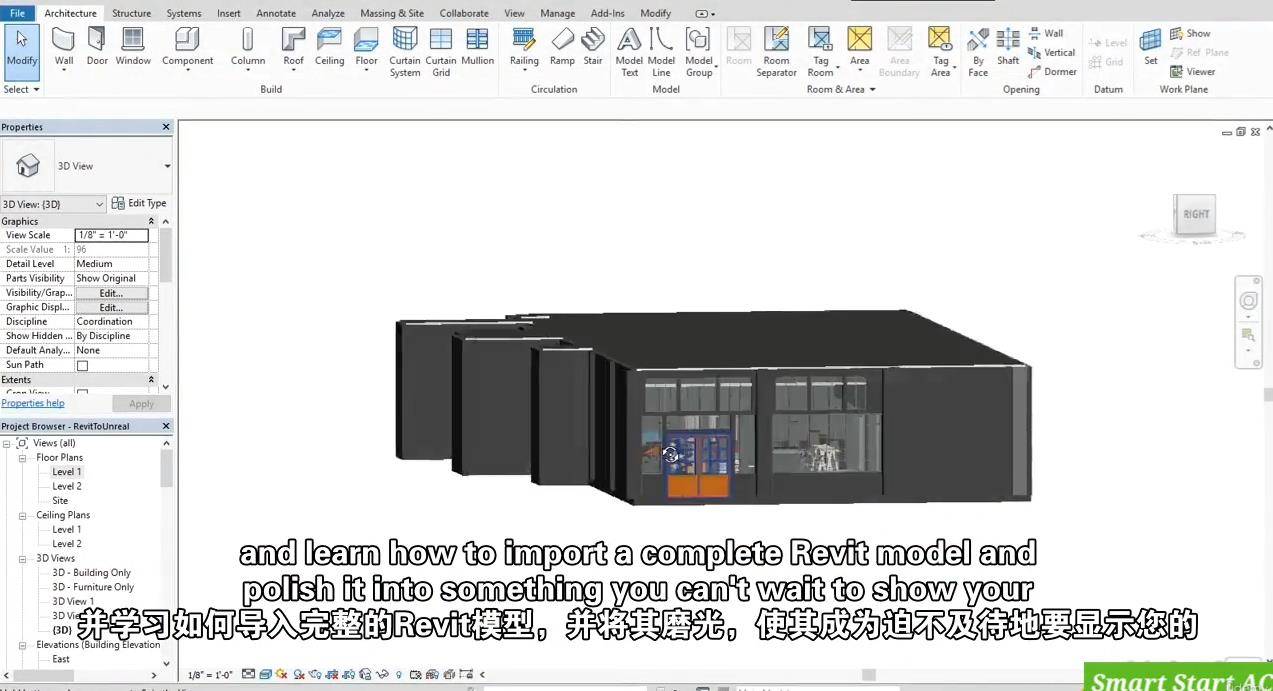The image size is (1273, 691).
Task: Select Level 2 under Floor Plans
Action: pyautogui.click(x=67, y=486)
